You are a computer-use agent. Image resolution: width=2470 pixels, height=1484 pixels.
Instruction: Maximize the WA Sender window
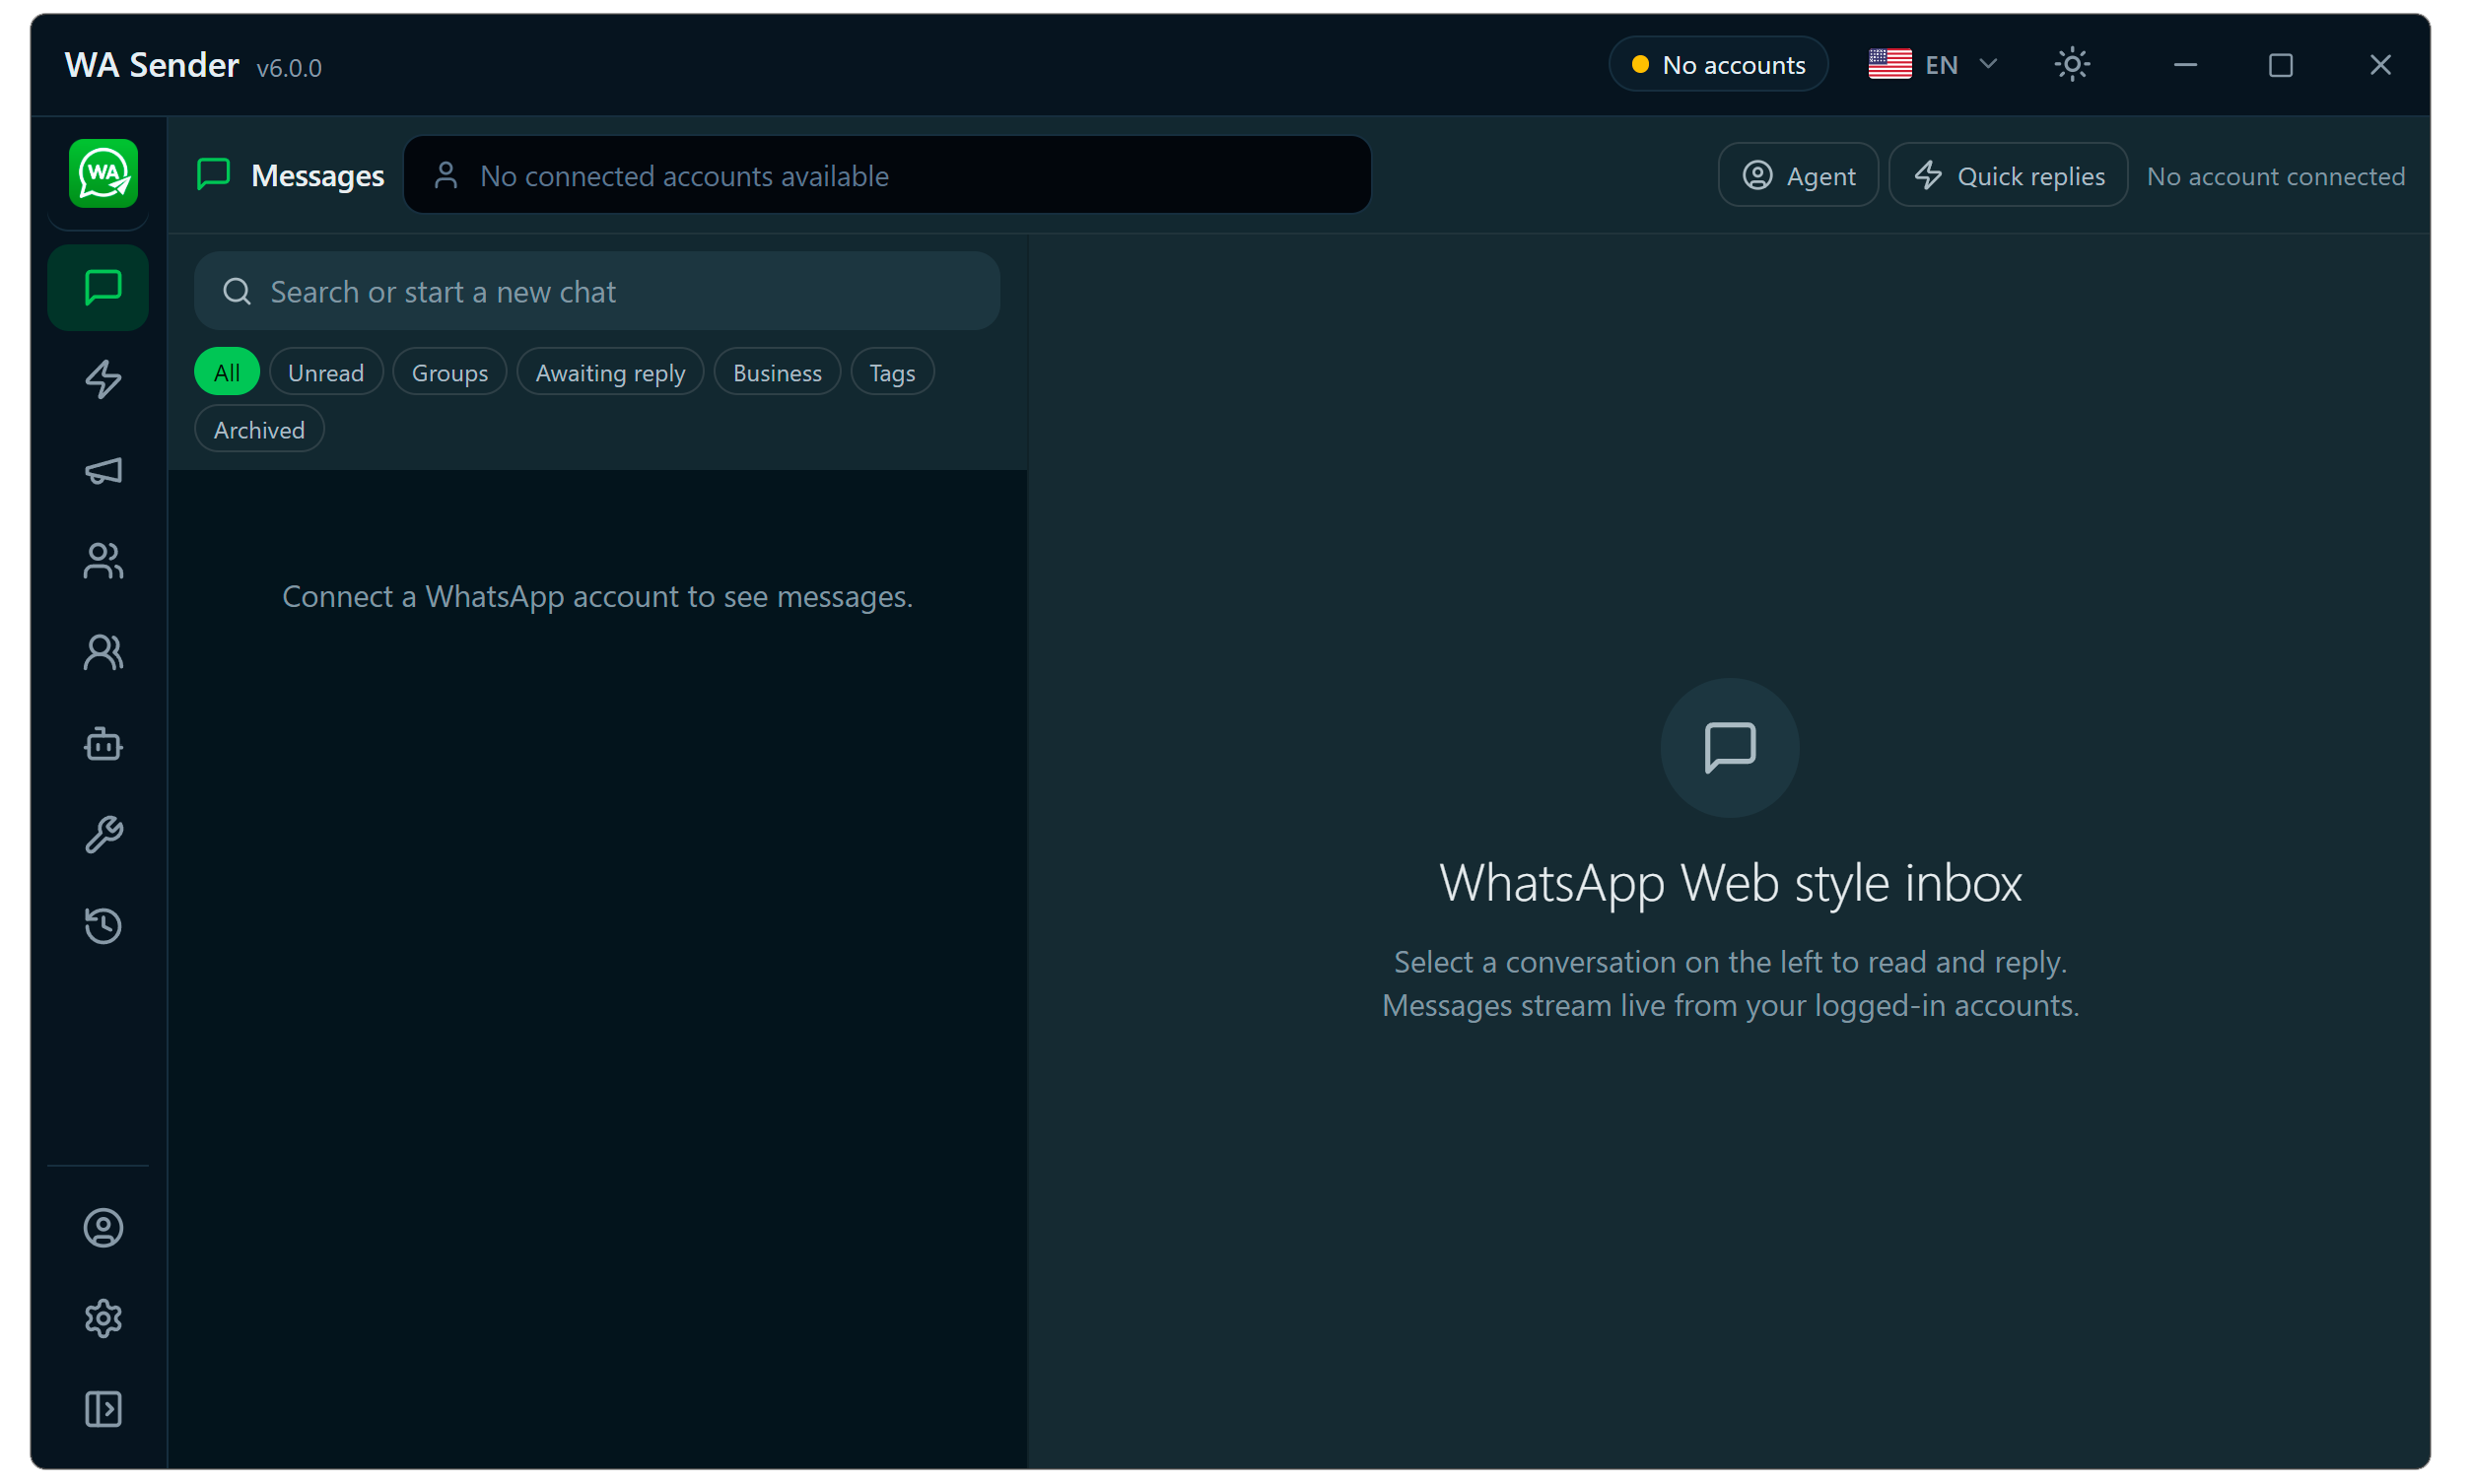[x=2280, y=65]
